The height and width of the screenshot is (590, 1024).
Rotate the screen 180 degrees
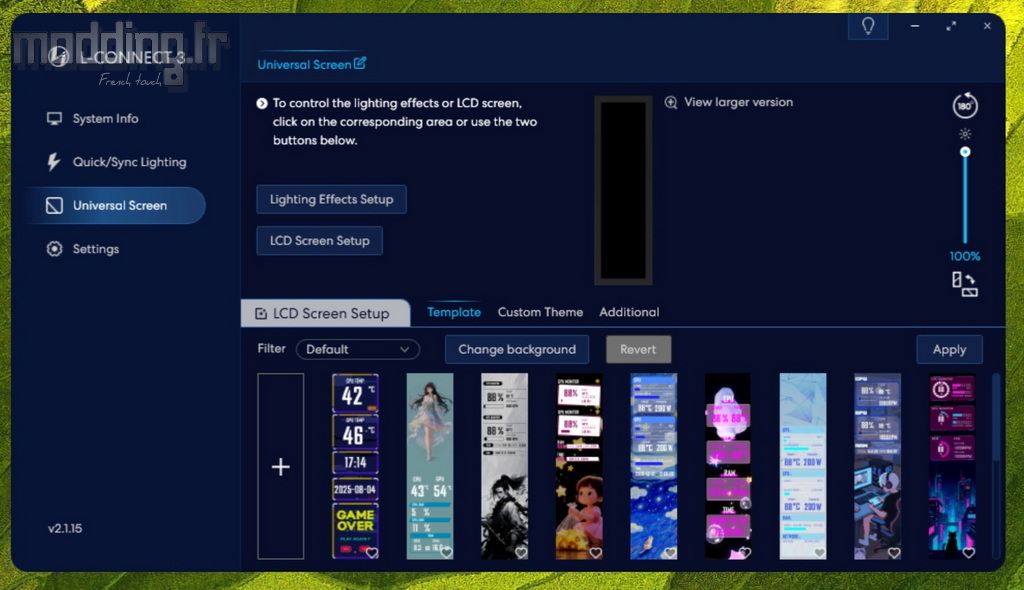pyautogui.click(x=965, y=106)
